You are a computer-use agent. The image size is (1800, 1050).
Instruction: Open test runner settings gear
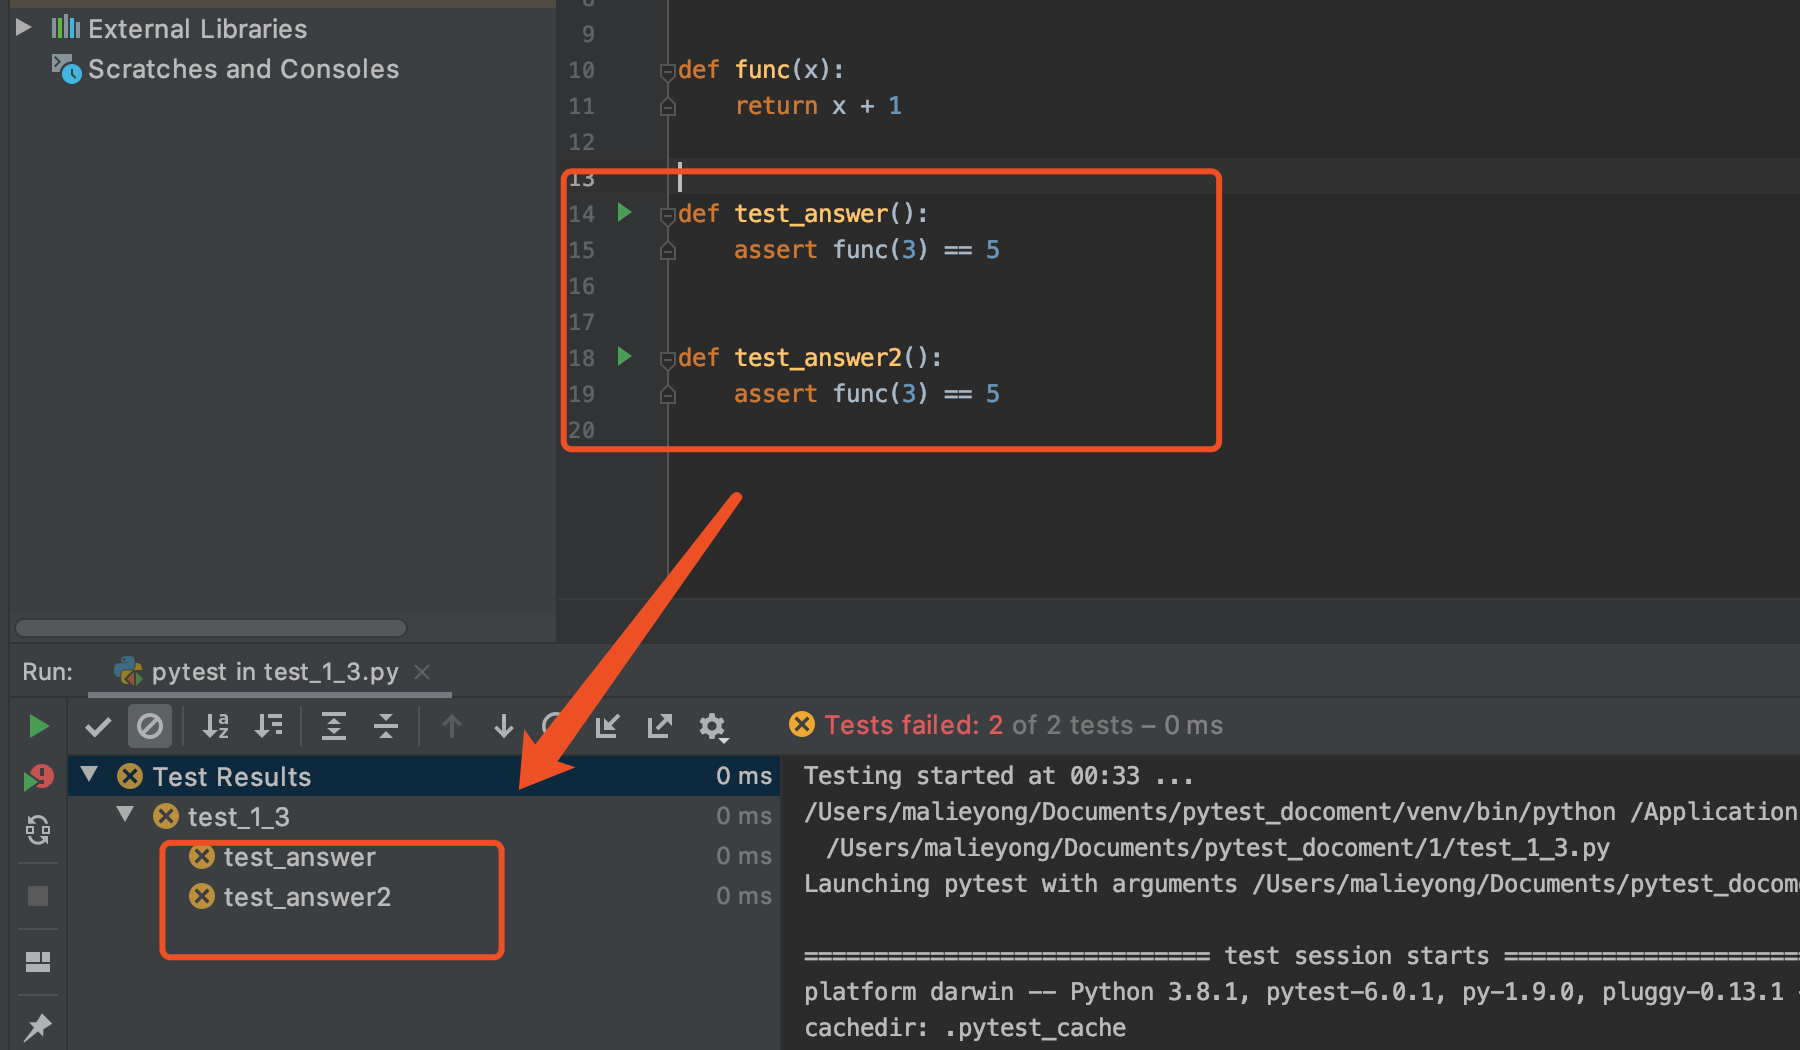point(712,726)
